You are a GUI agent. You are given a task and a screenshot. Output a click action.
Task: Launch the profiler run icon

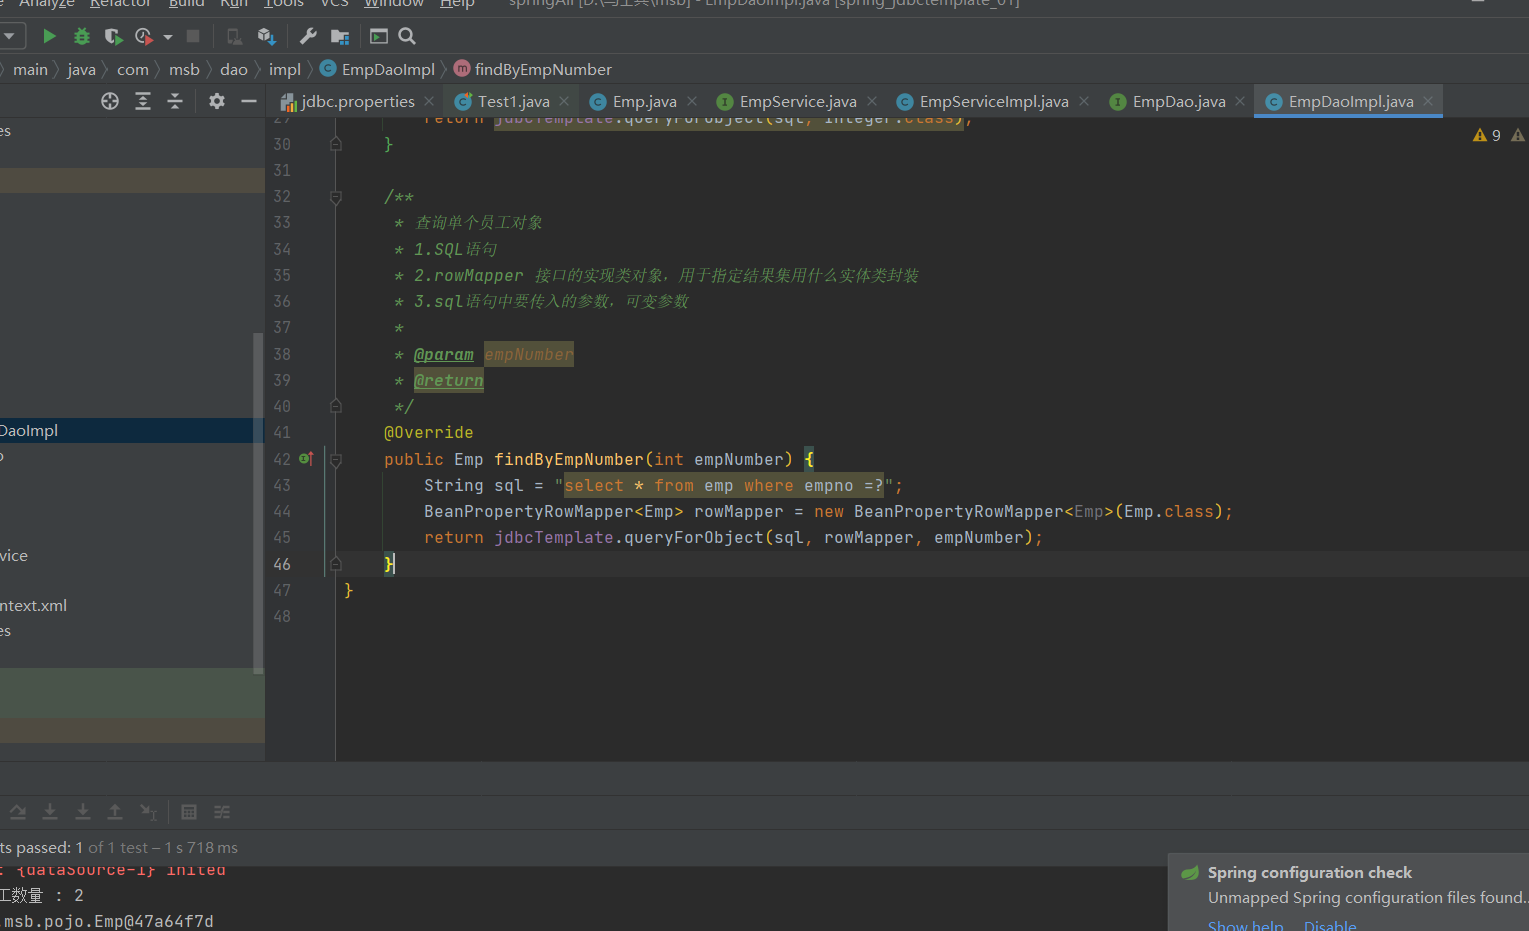click(144, 36)
